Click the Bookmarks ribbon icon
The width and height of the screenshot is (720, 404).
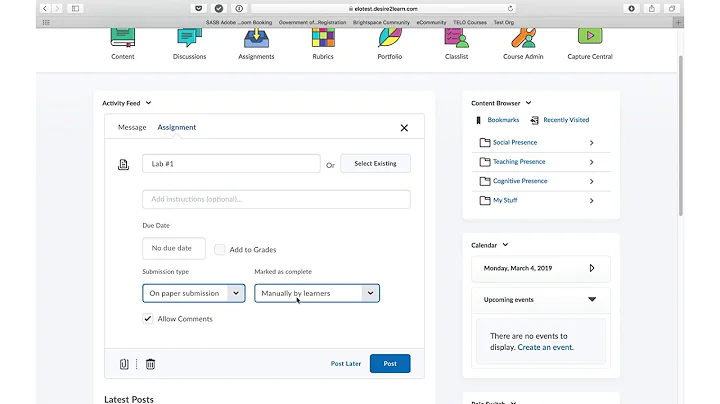[x=478, y=120]
